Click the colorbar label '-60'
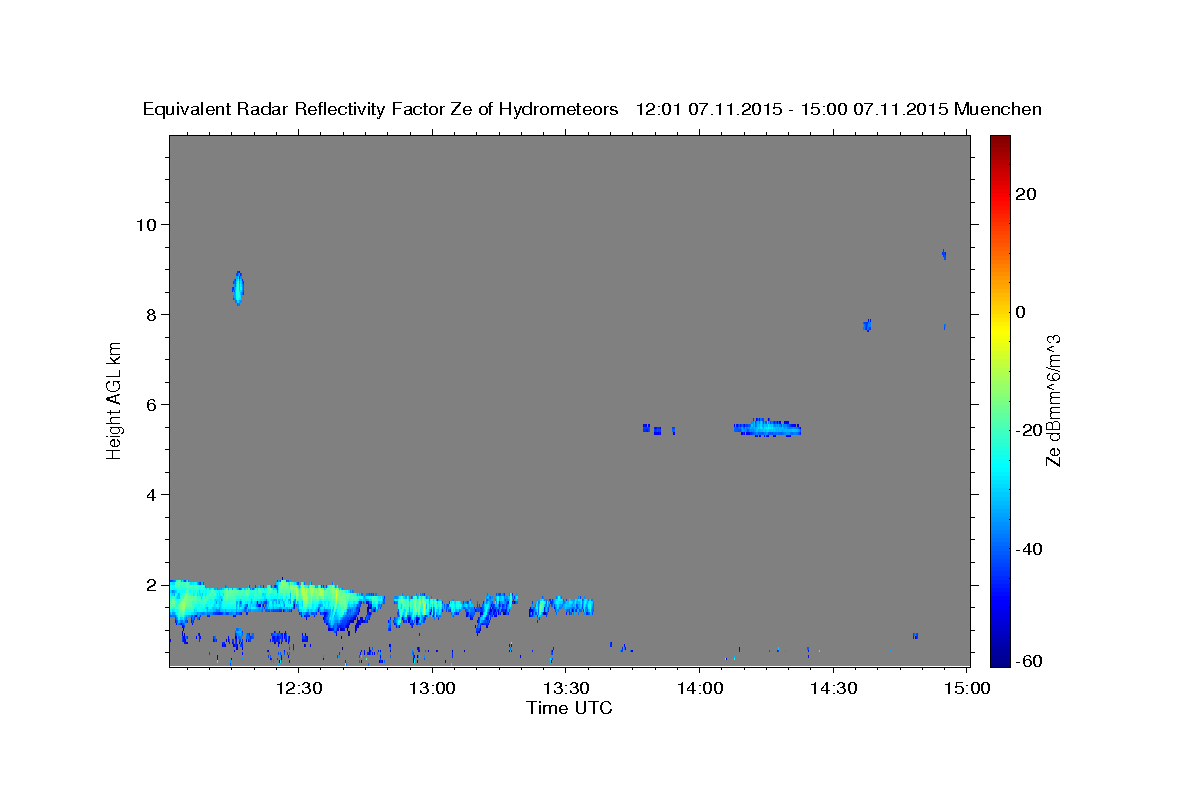 pyautogui.click(x=1030, y=661)
